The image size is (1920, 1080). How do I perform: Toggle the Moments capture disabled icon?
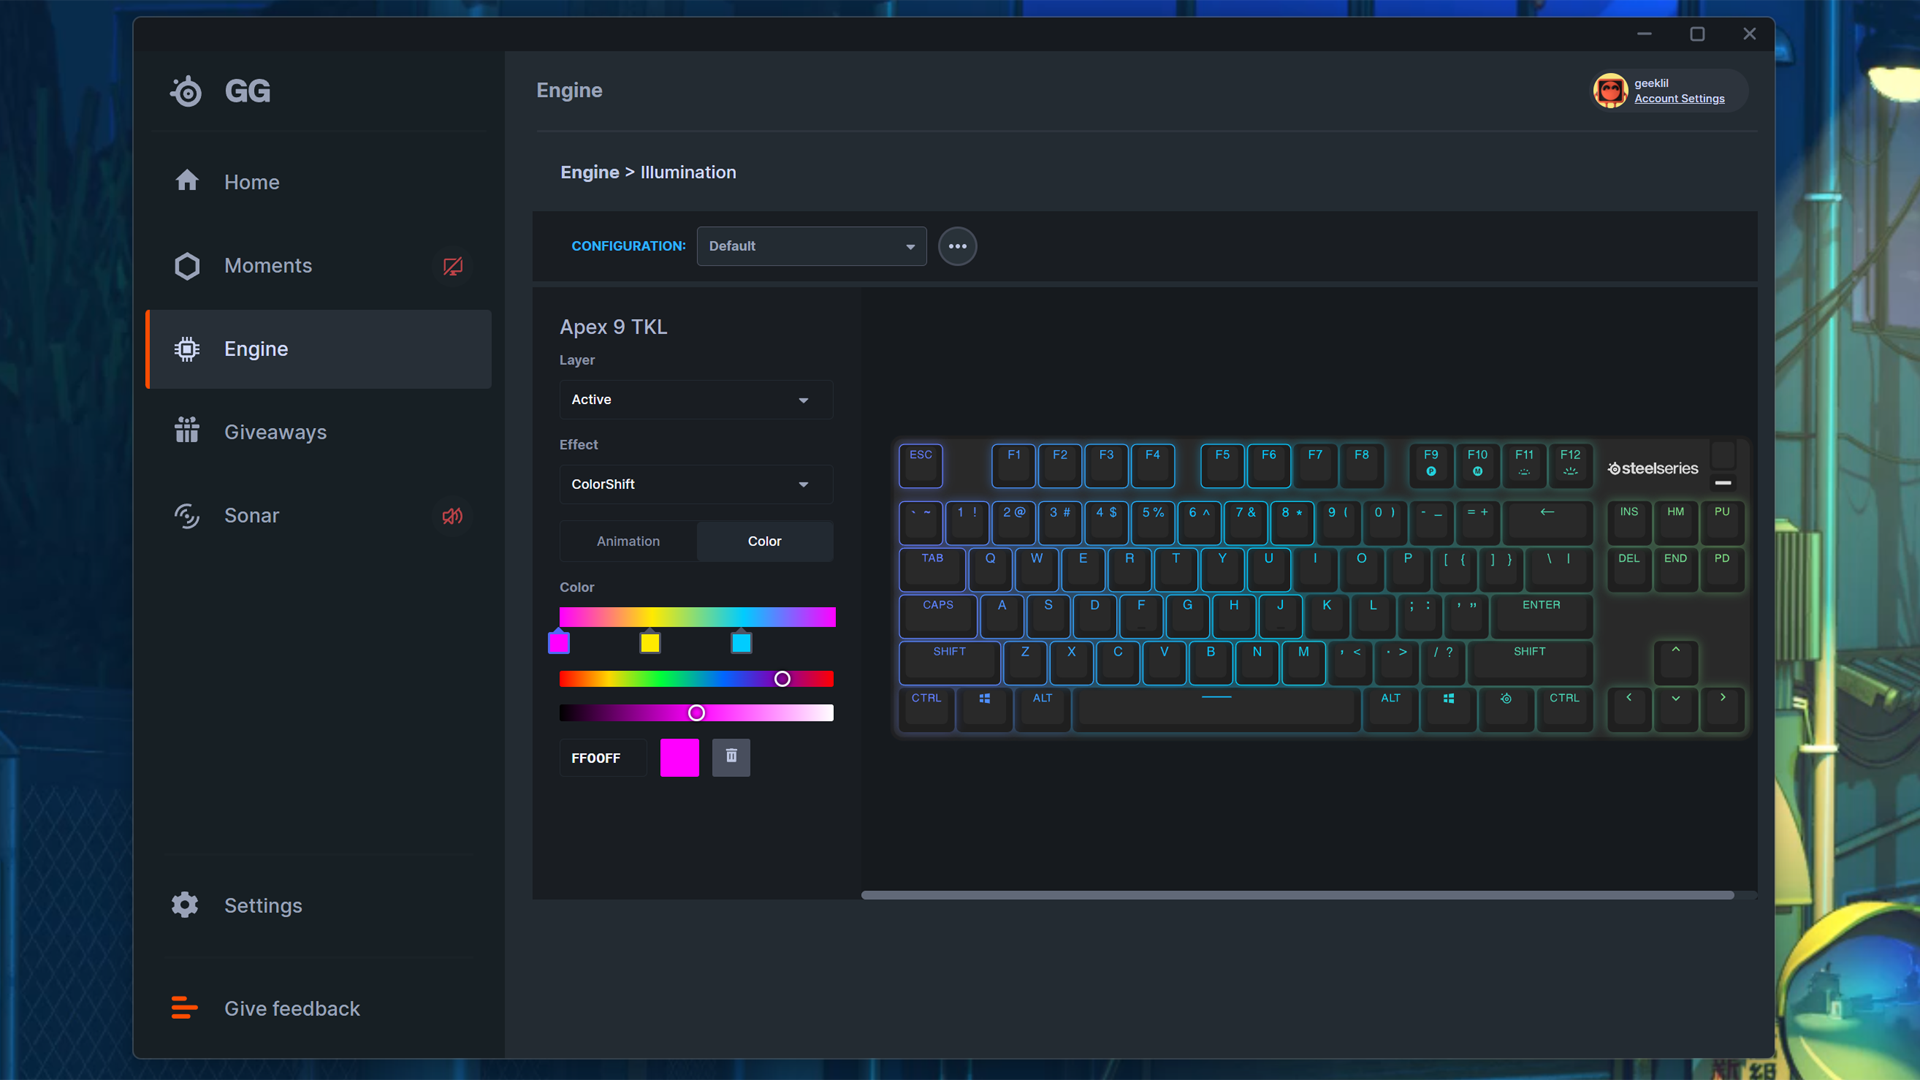coord(453,266)
